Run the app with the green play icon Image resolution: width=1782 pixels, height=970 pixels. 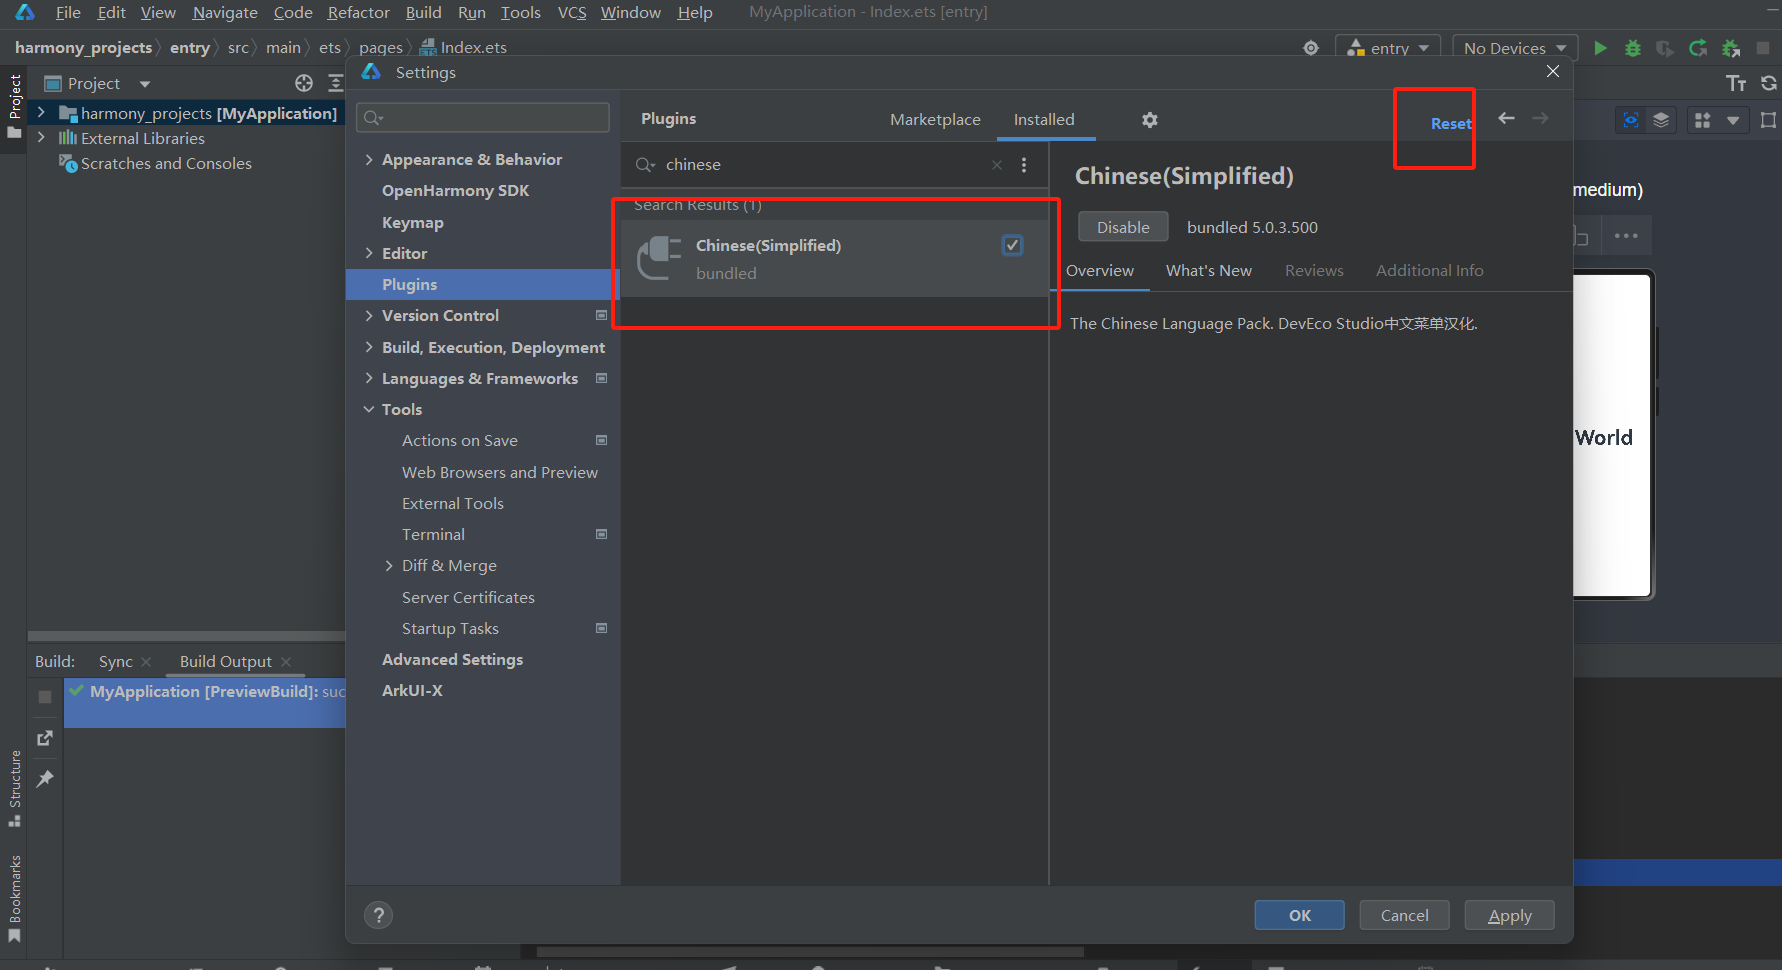tap(1600, 47)
